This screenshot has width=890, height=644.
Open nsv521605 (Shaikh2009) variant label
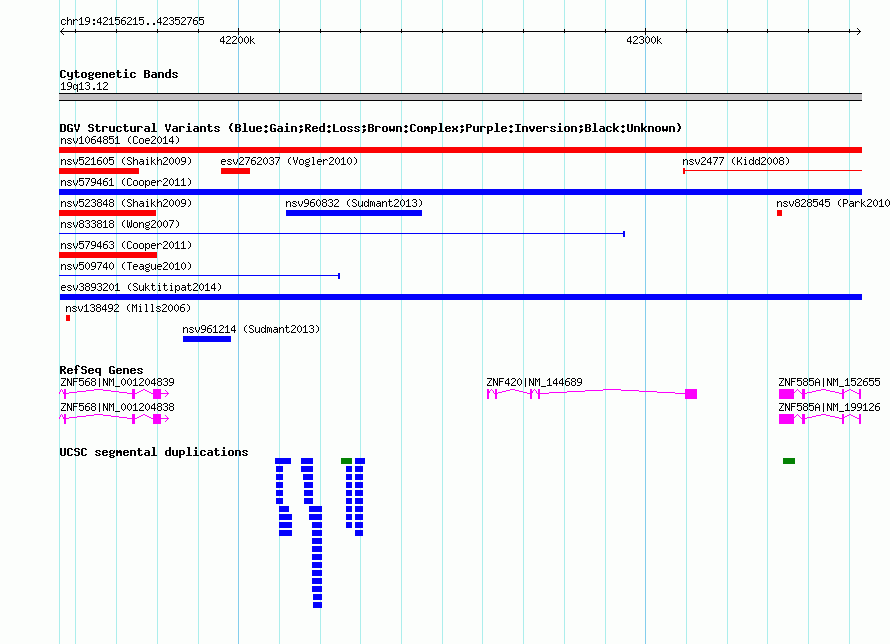coord(126,161)
